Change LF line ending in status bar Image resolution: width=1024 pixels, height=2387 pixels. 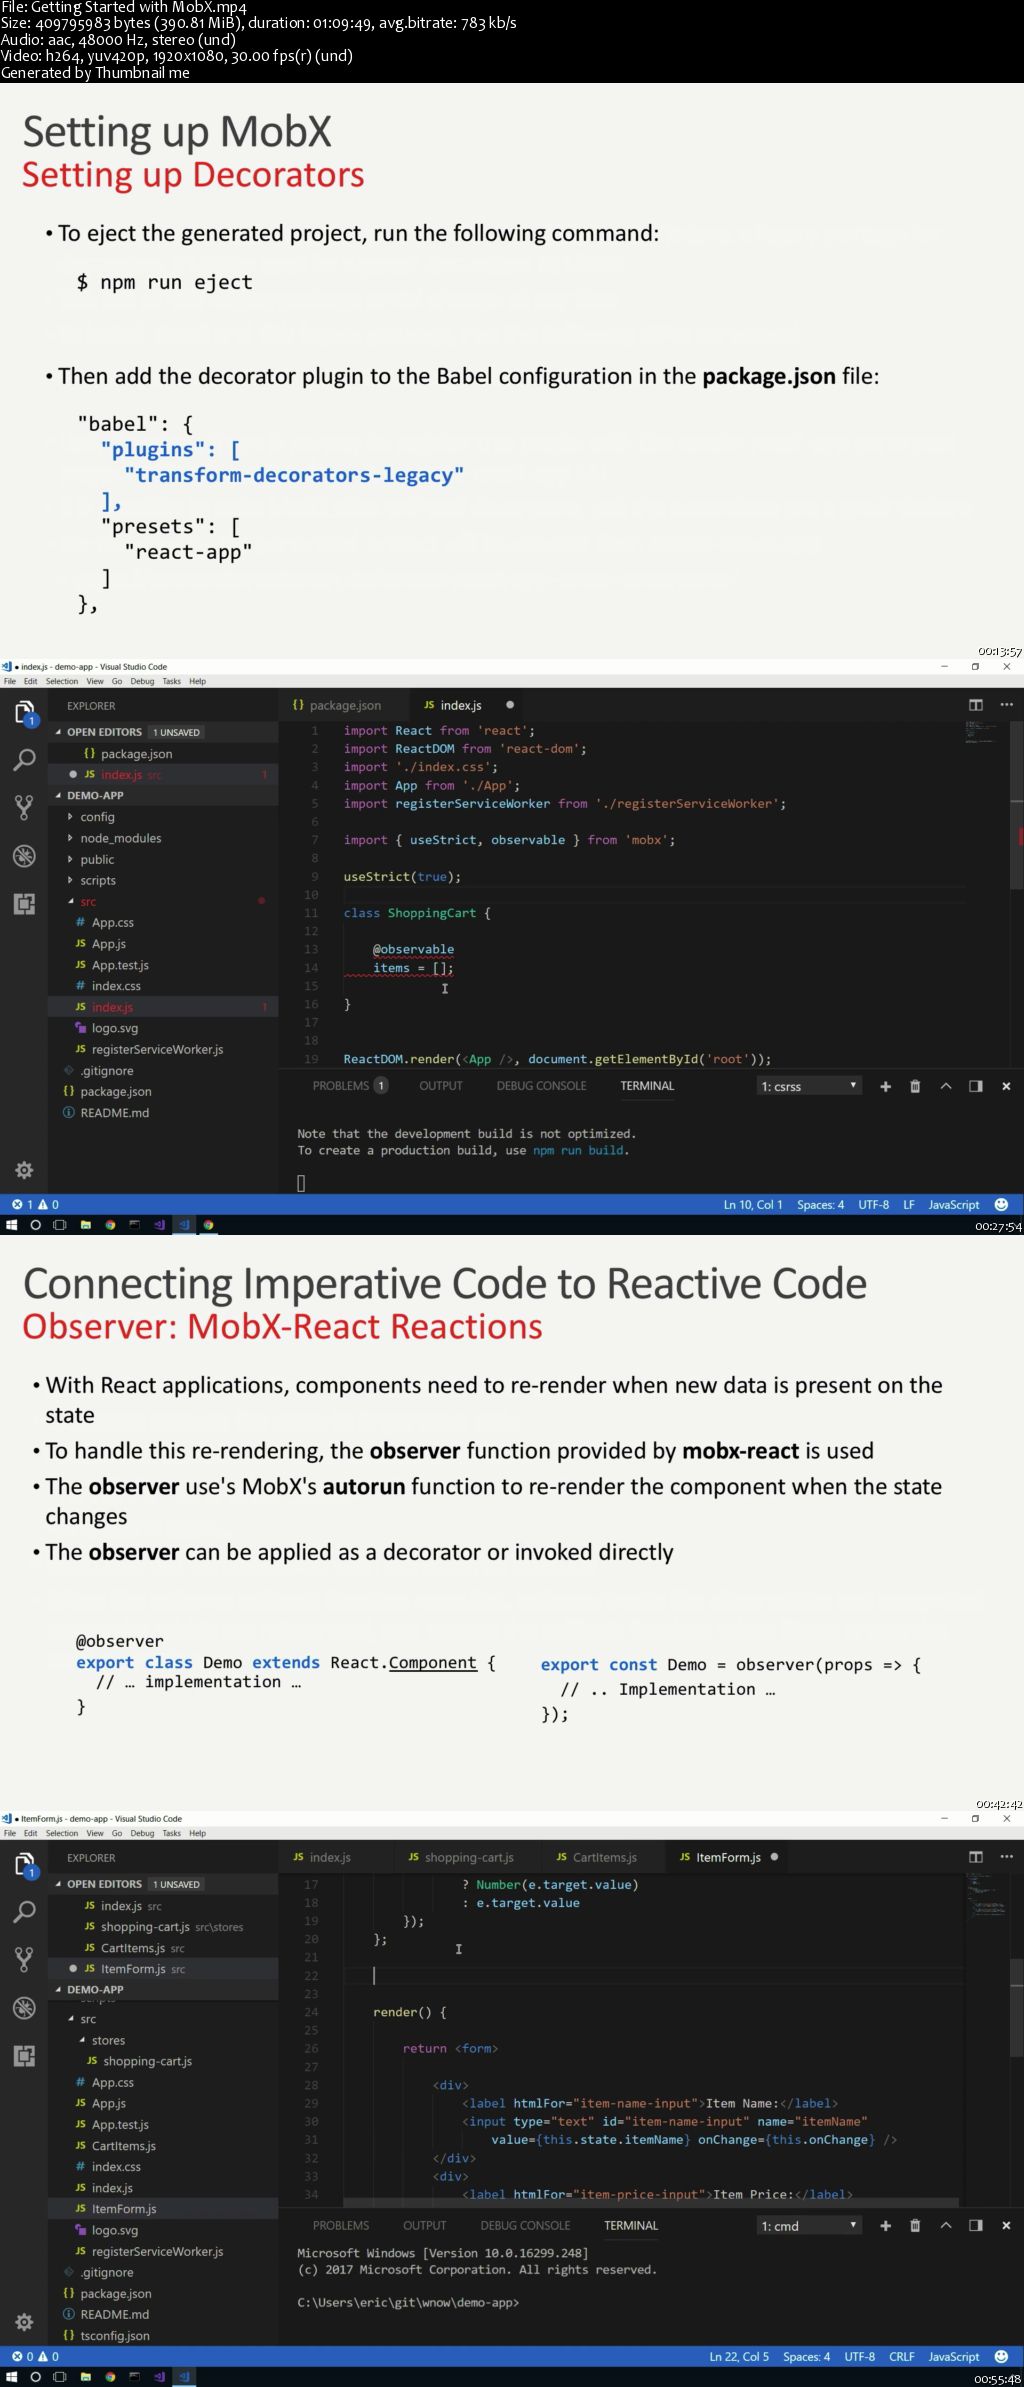click(909, 1205)
